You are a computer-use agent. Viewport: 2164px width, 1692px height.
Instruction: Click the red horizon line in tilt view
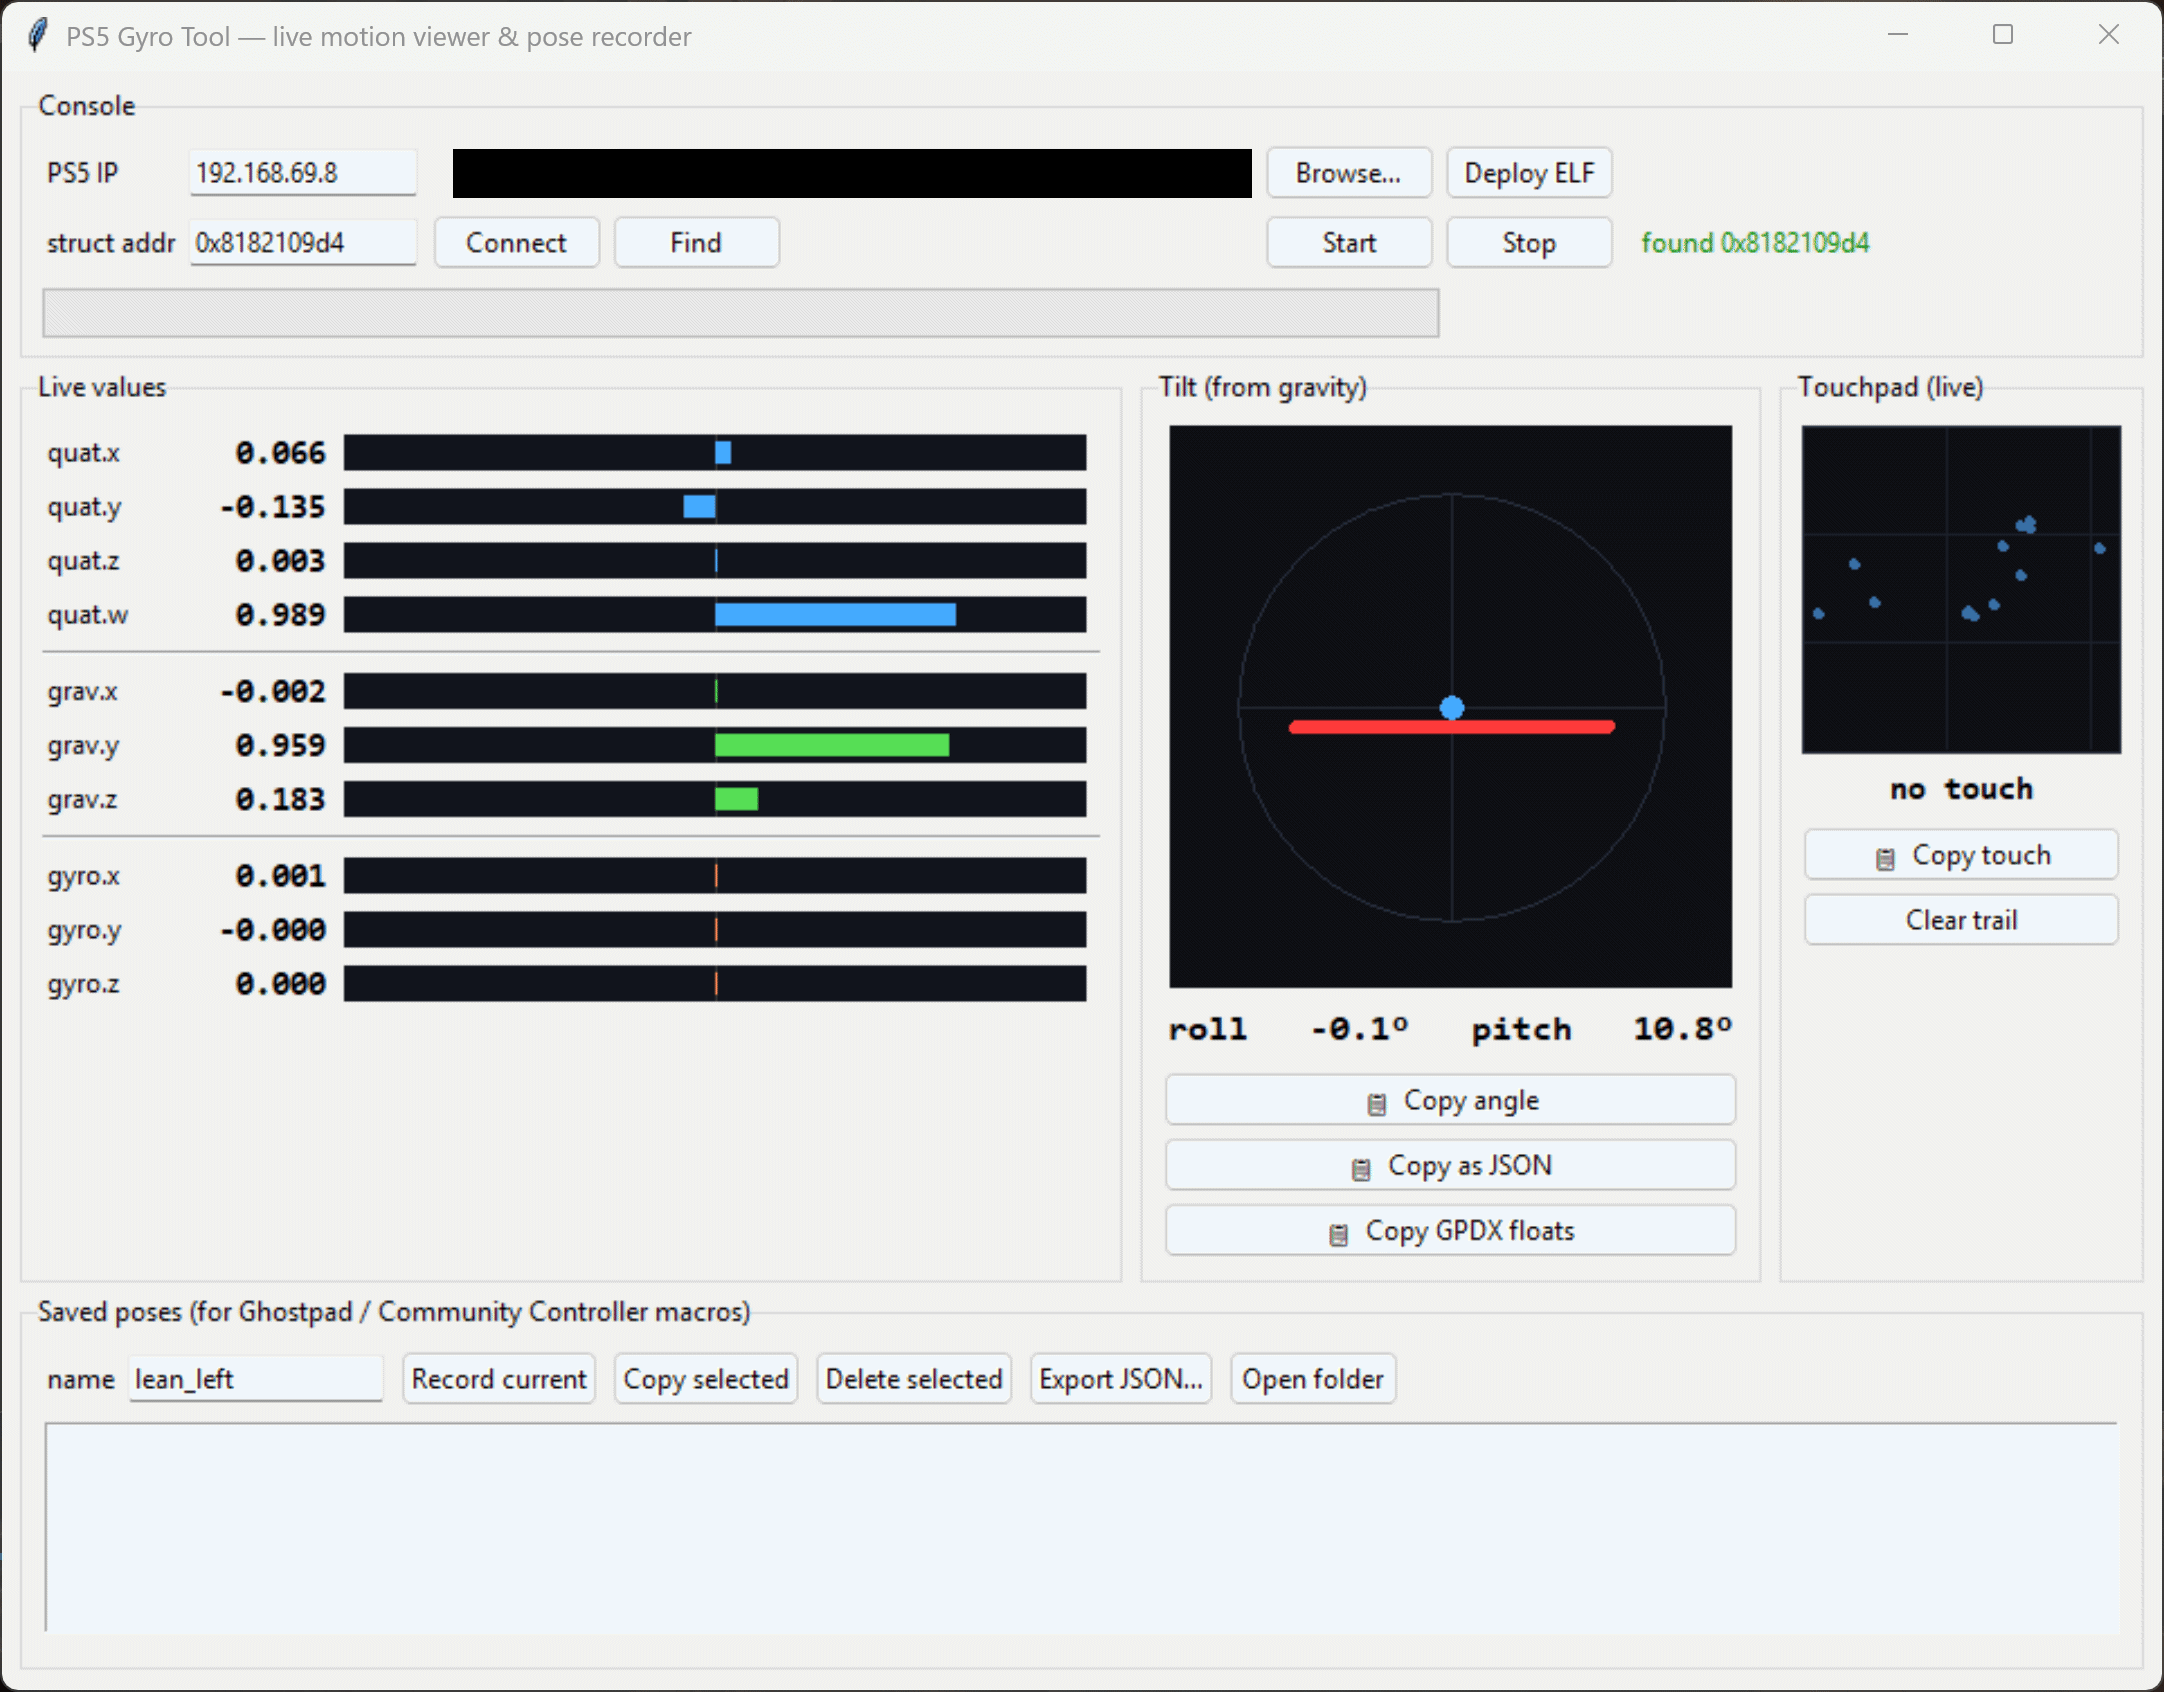click(1452, 727)
